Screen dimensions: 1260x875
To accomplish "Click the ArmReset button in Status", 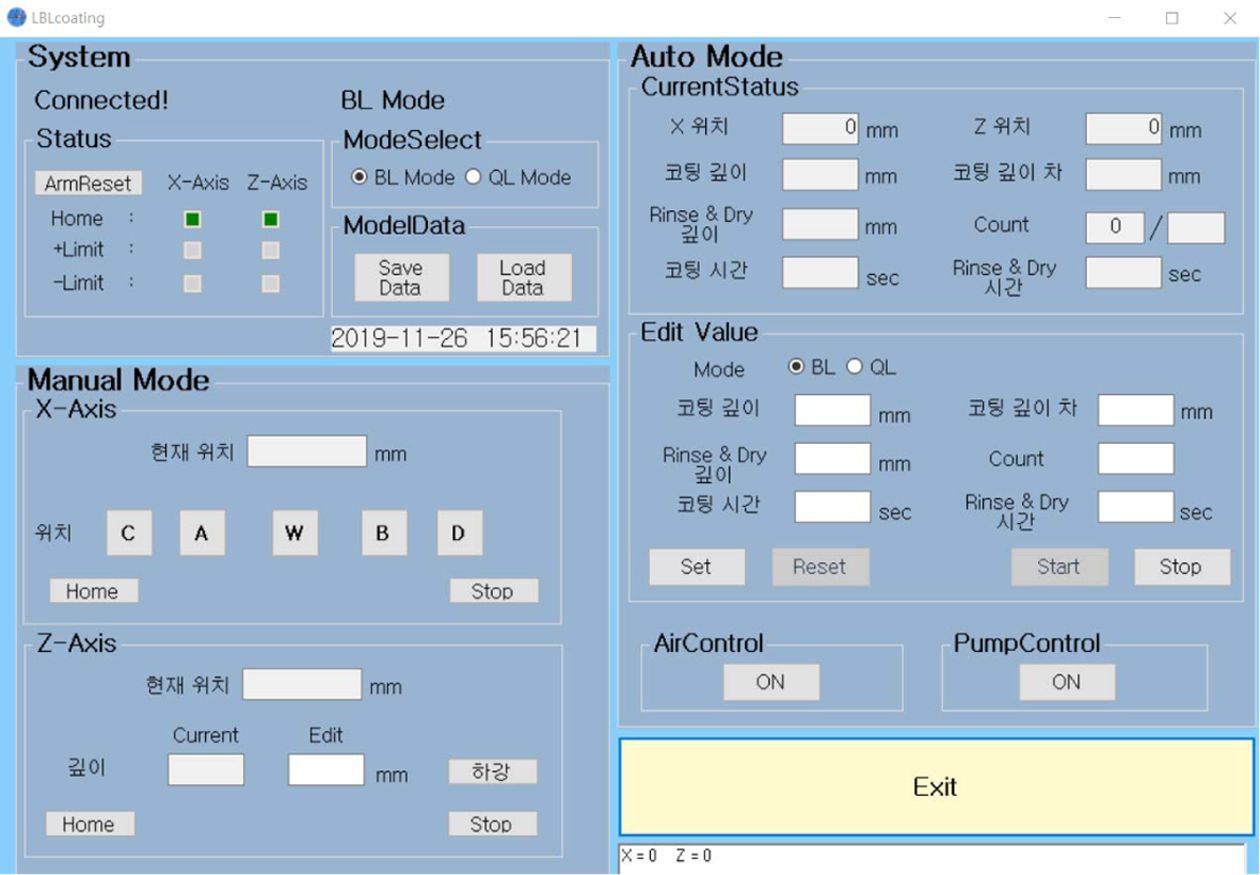I will click(x=88, y=184).
